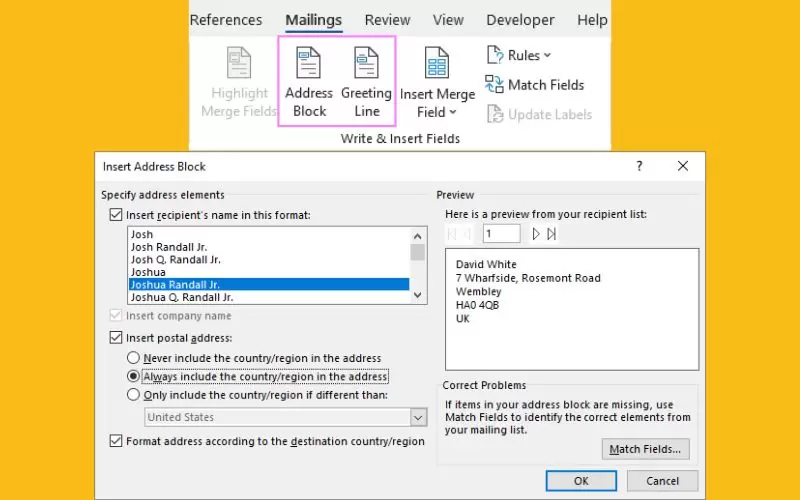Open Rules in the ribbon
The image size is (800, 500).
(519, 55)
